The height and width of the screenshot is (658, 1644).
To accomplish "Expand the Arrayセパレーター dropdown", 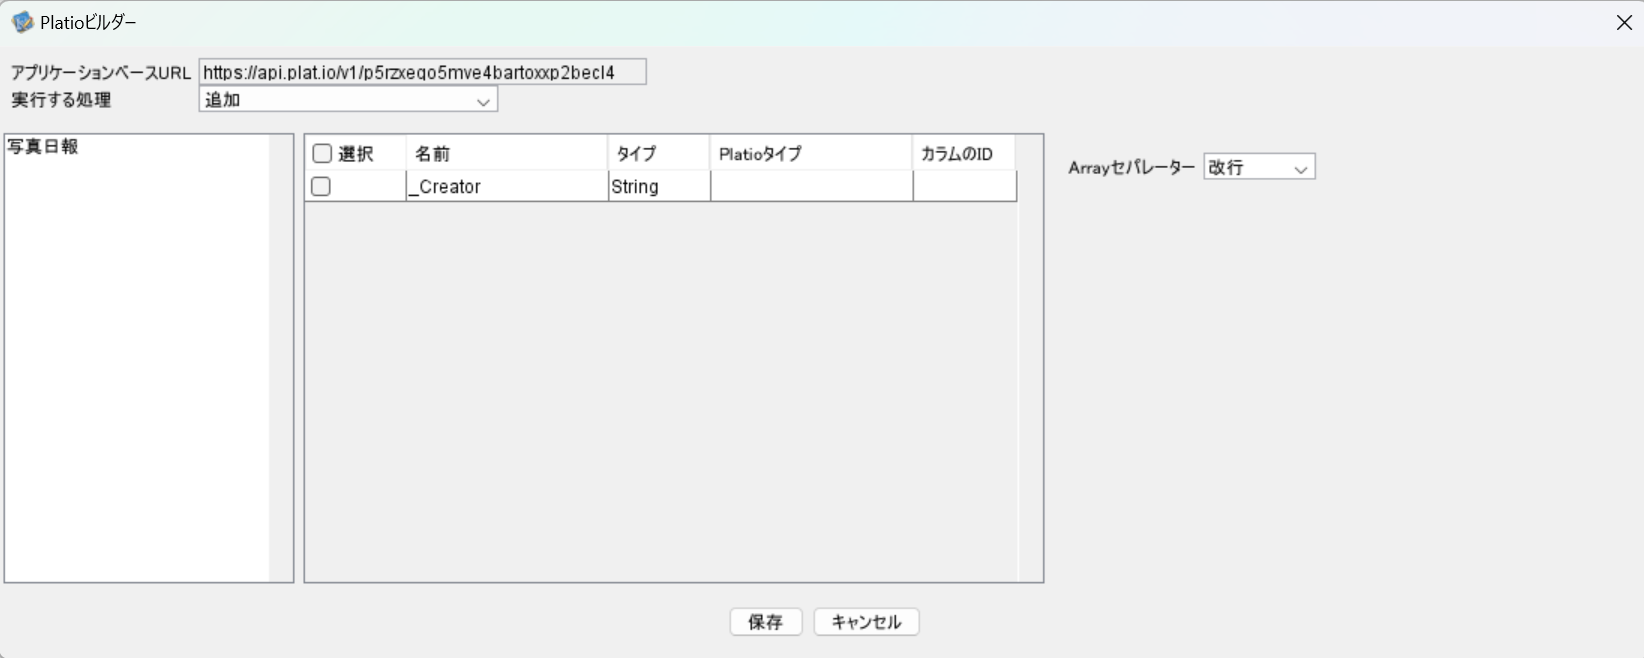I will [x=1259, y=168].
